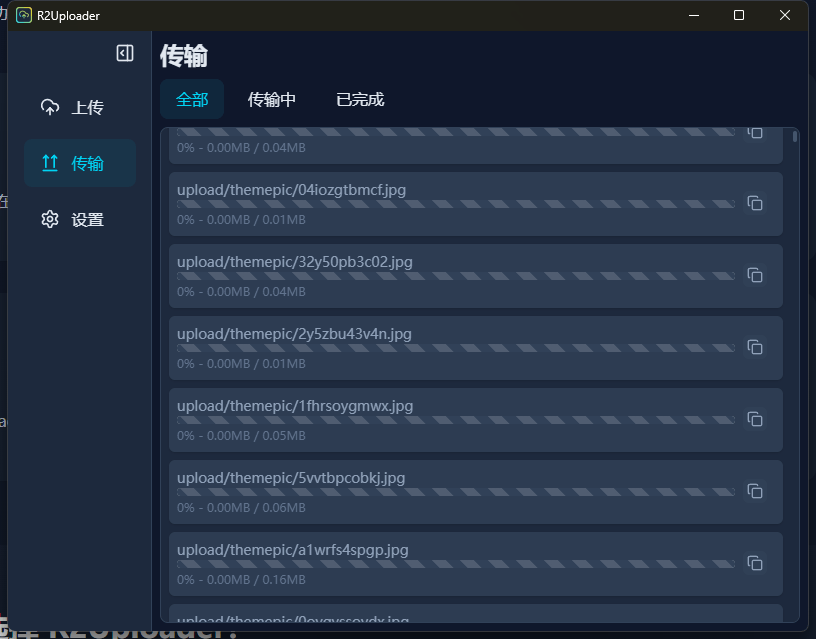816x639 pixels.
Task: Copy link for 2y5zbu43v4n.jpg
Action: 755,347
